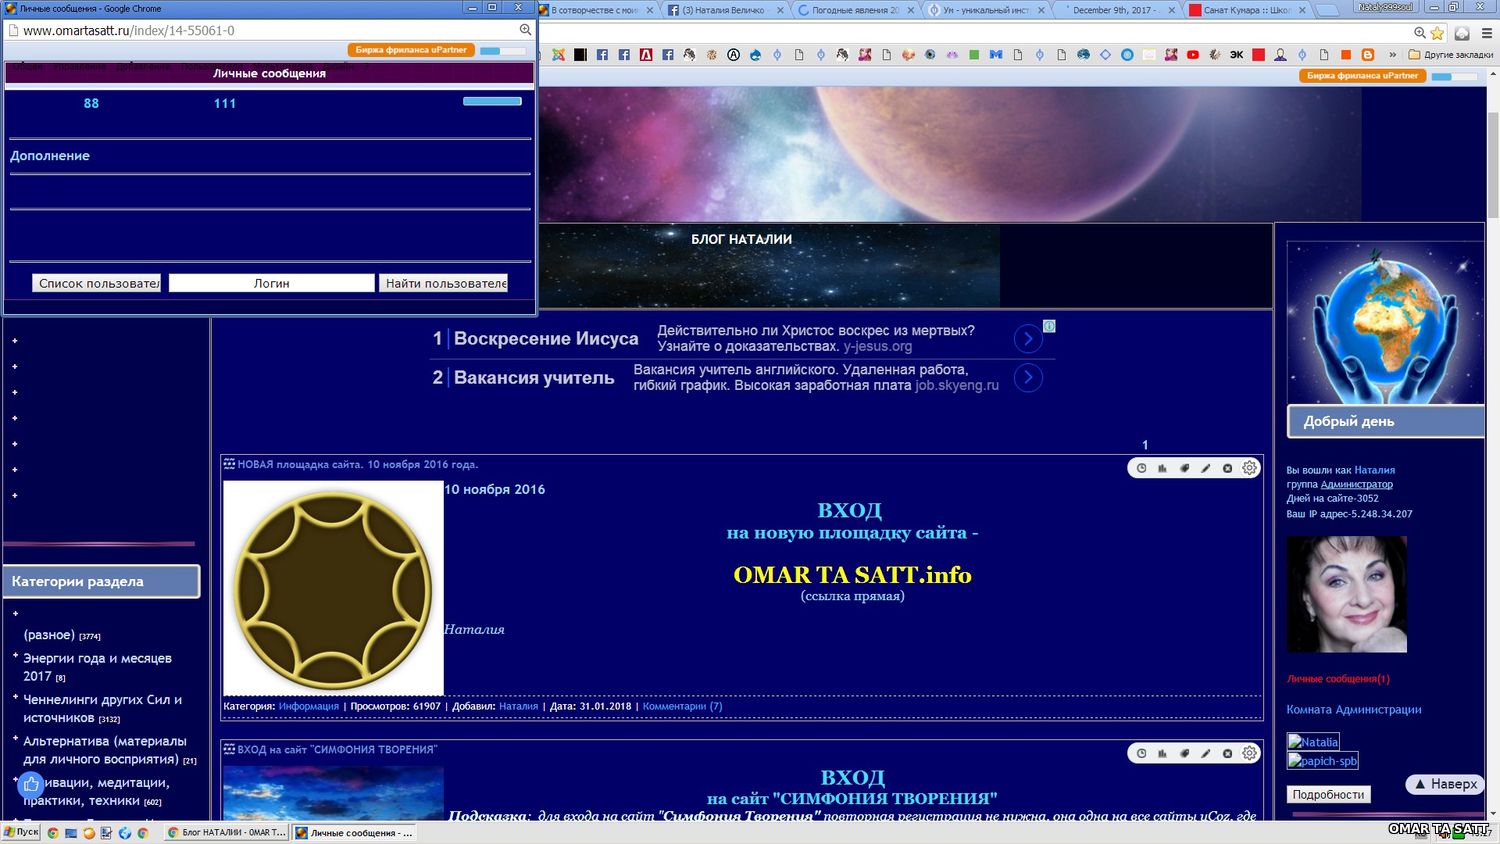Click the tags icon on the СИМФОНИЯ ТВОРЕНИЯ post
Screen dimensions: 1500x844
pyautogui.click(x=1184, y=753)
